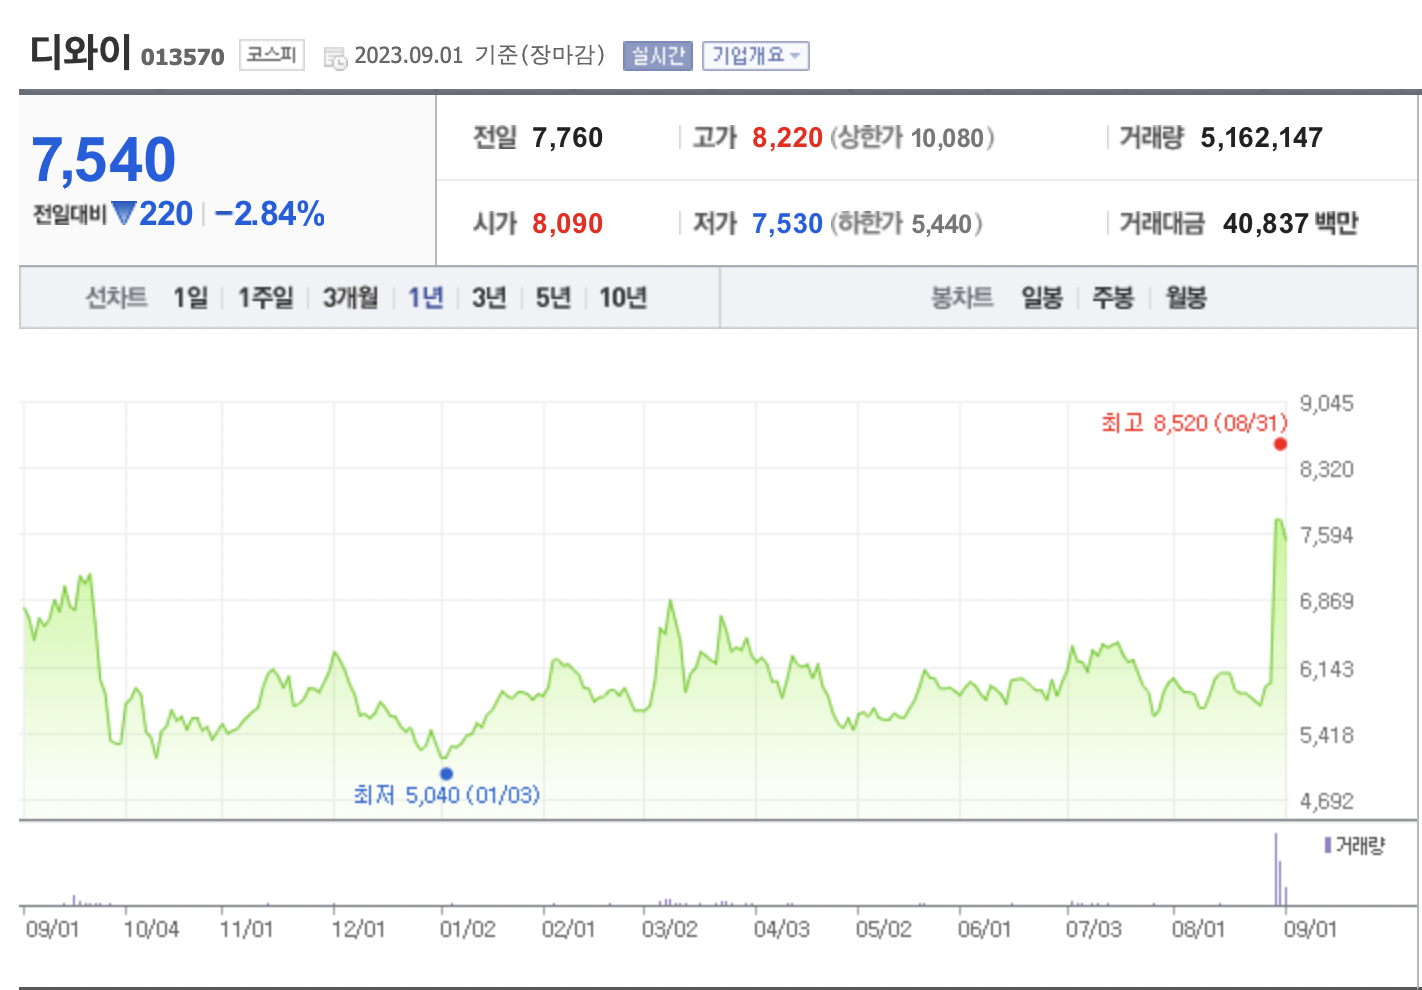Click the 하한가 5,440 text
Screen dimensions: 1422x990
coord(907,223)
